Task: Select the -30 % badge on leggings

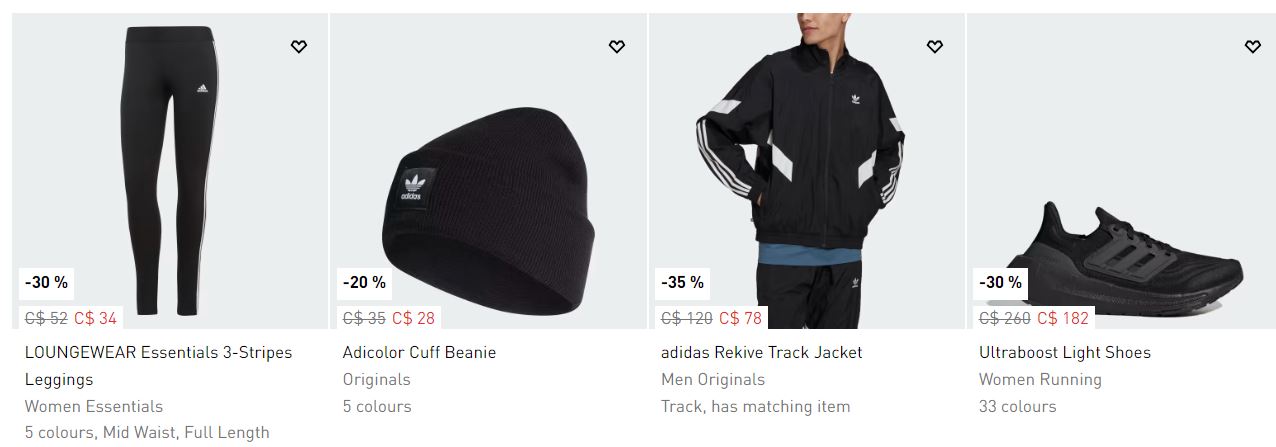Action: coord(47,282)
